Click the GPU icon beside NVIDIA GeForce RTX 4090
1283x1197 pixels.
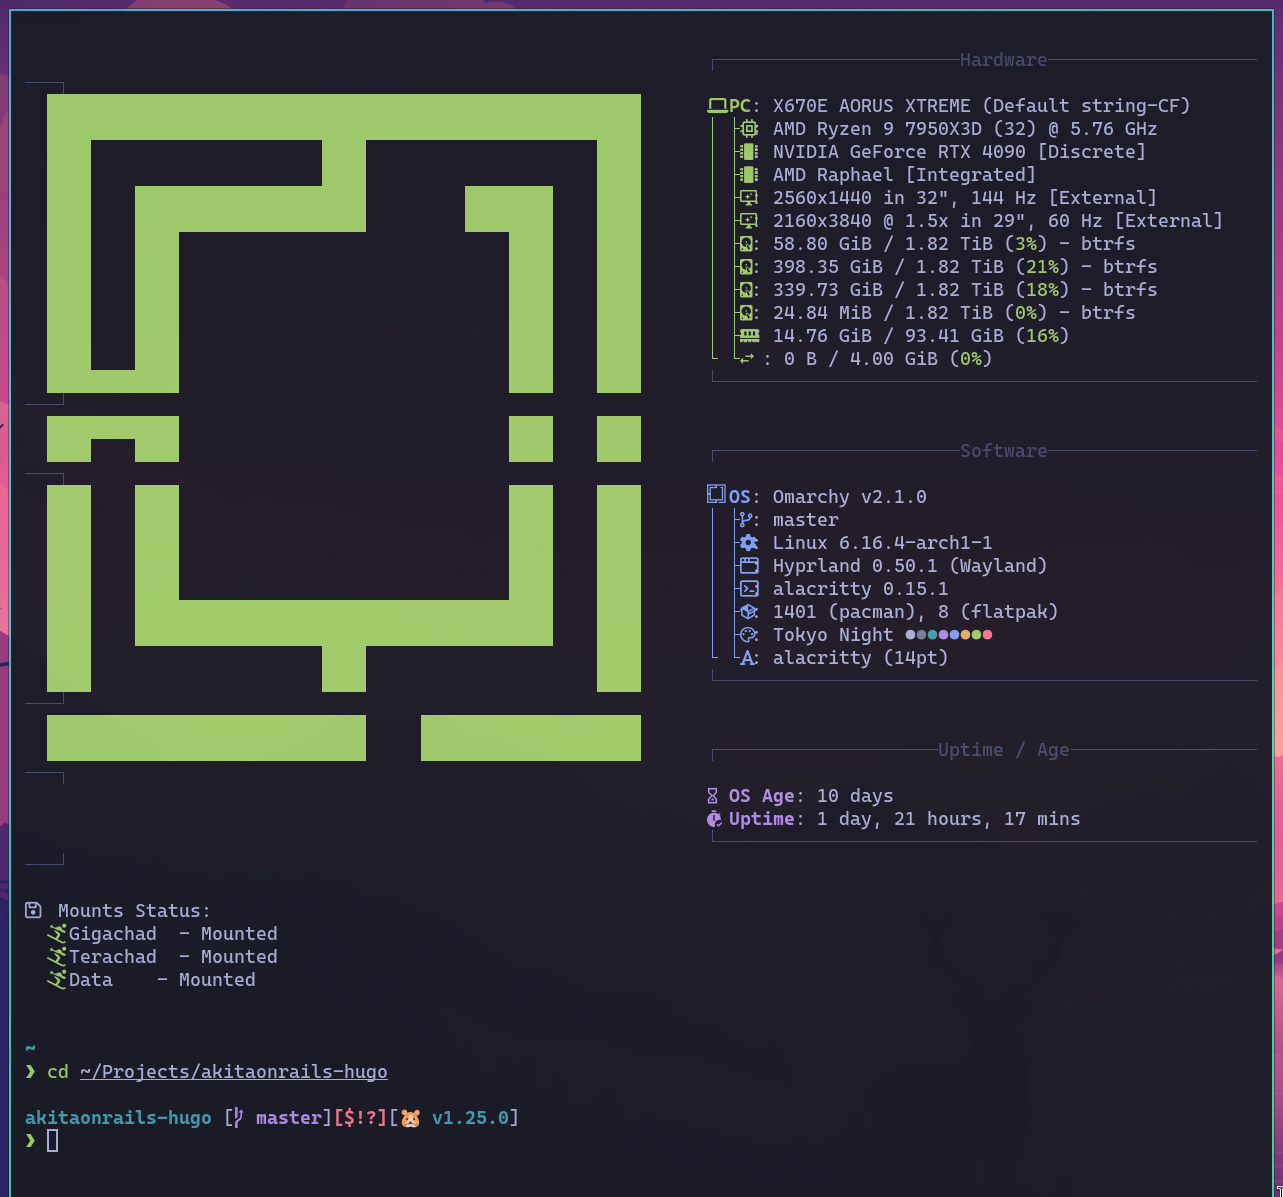coord(748,152)
